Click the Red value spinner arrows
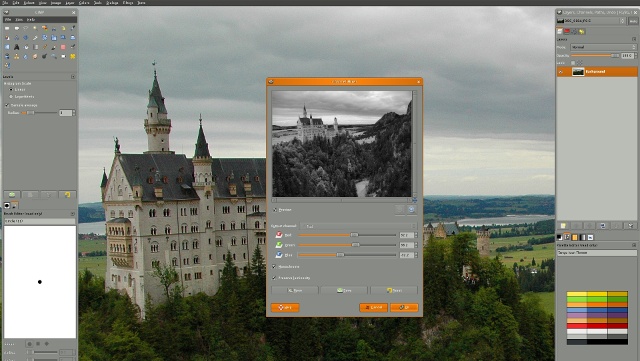 pos(416,235)
